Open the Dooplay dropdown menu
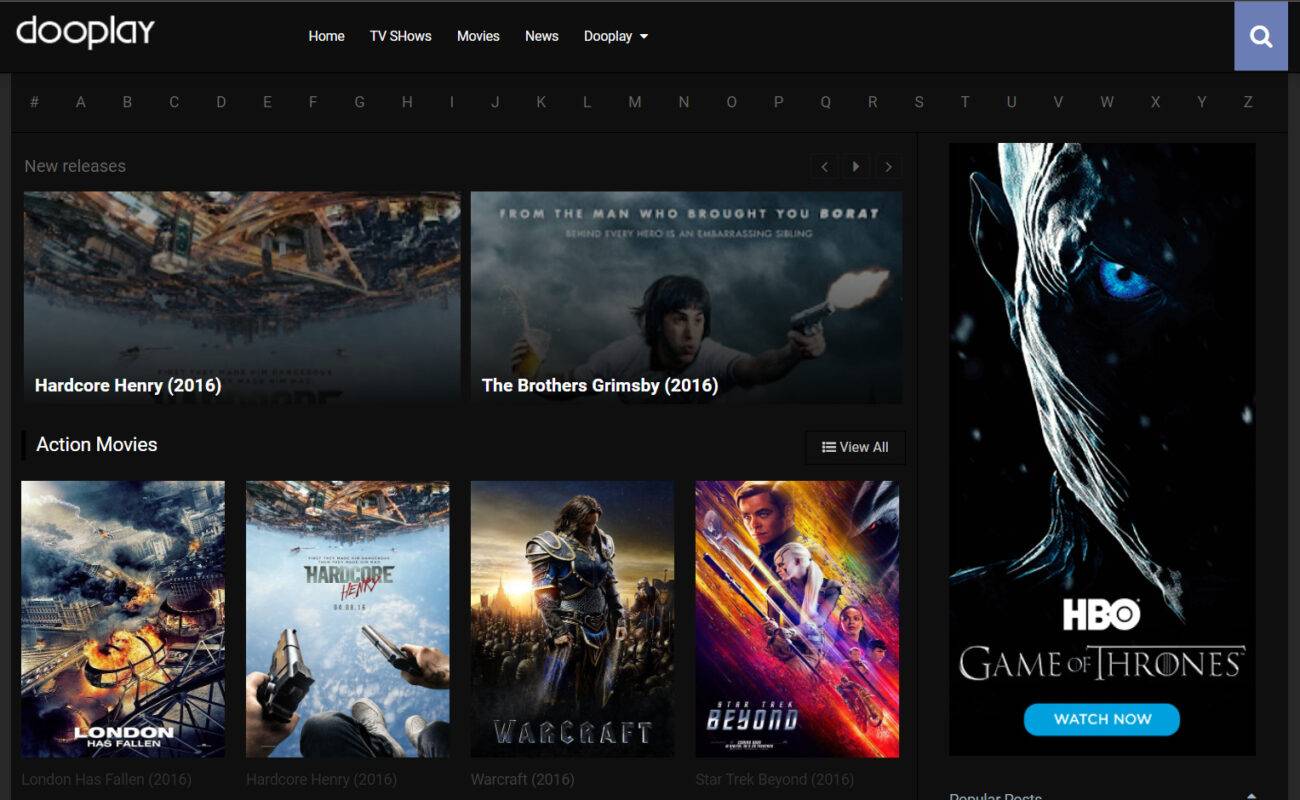Image resolution: width=1300 pixels, height=800 pixels. pos(616,36)
